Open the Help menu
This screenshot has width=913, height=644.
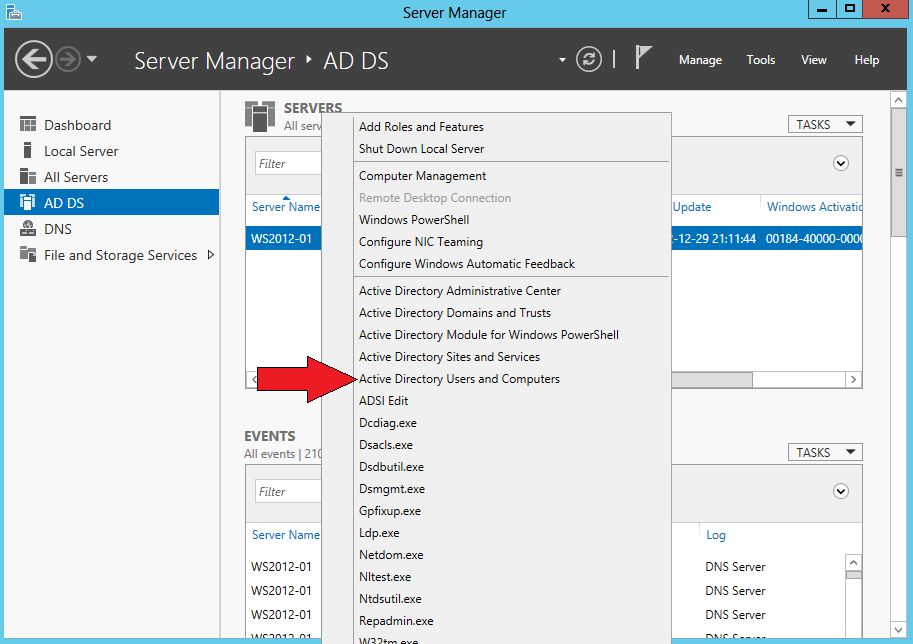866,60
